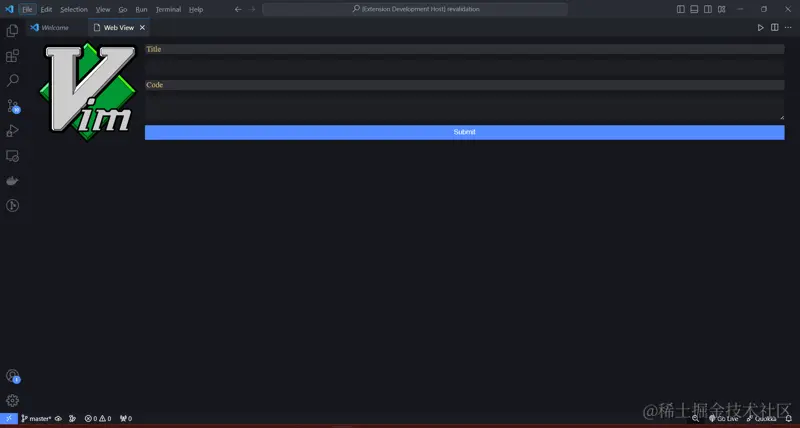Click the Quokka status bar item

[x=761, y=418]
